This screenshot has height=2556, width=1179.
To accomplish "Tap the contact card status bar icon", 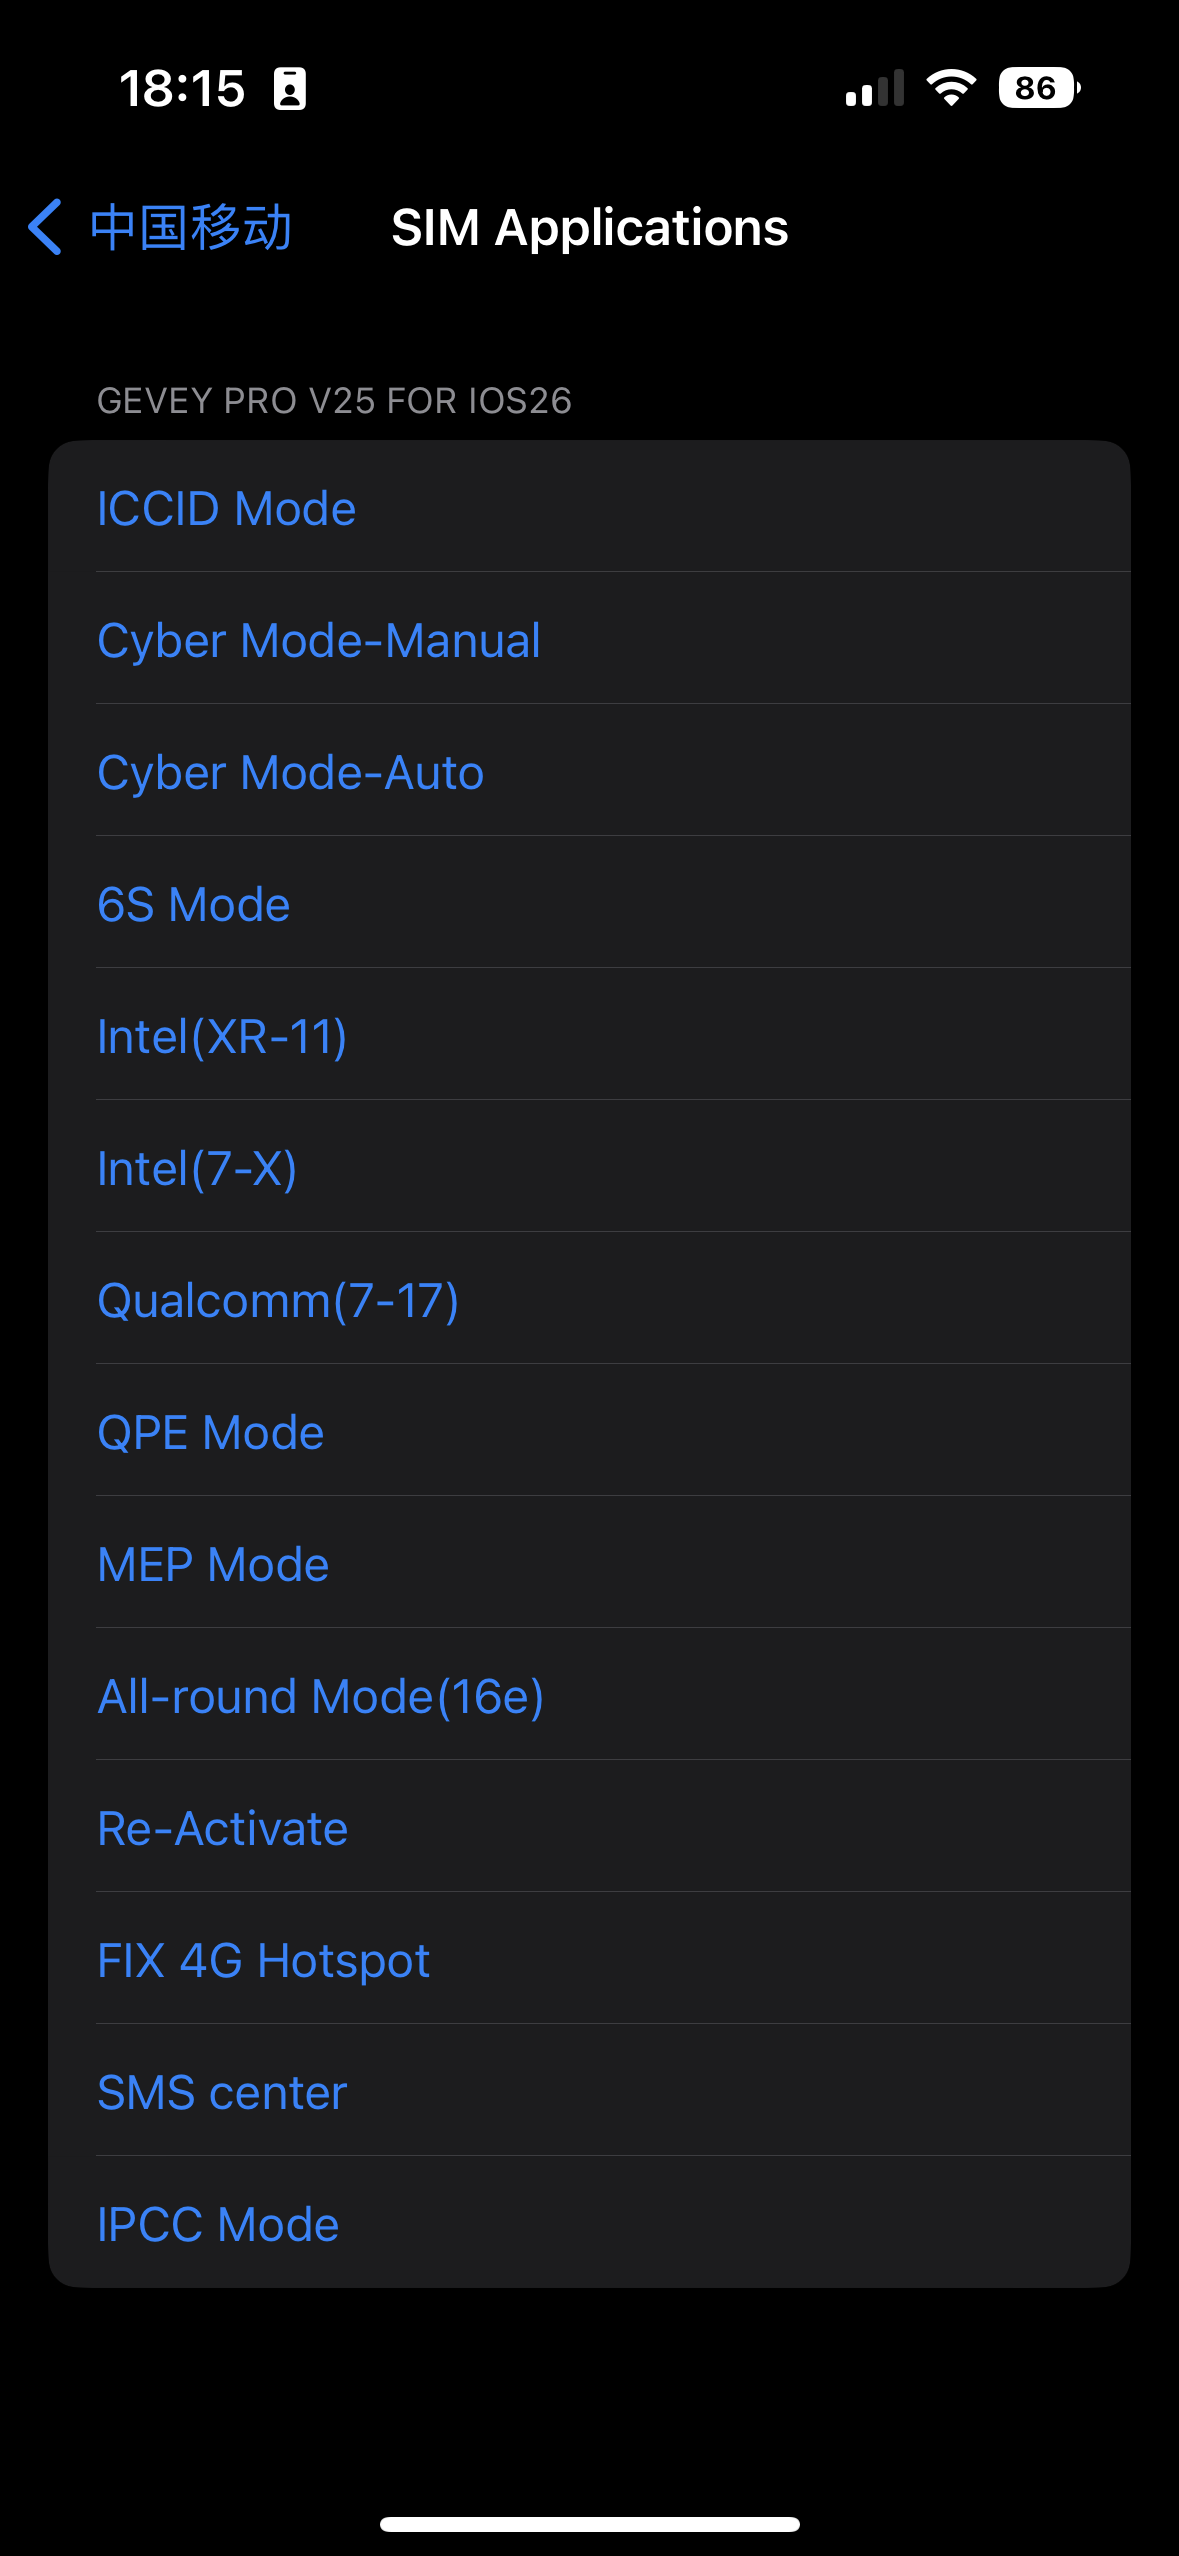I will pyautogui.click(x=290, y=89).
